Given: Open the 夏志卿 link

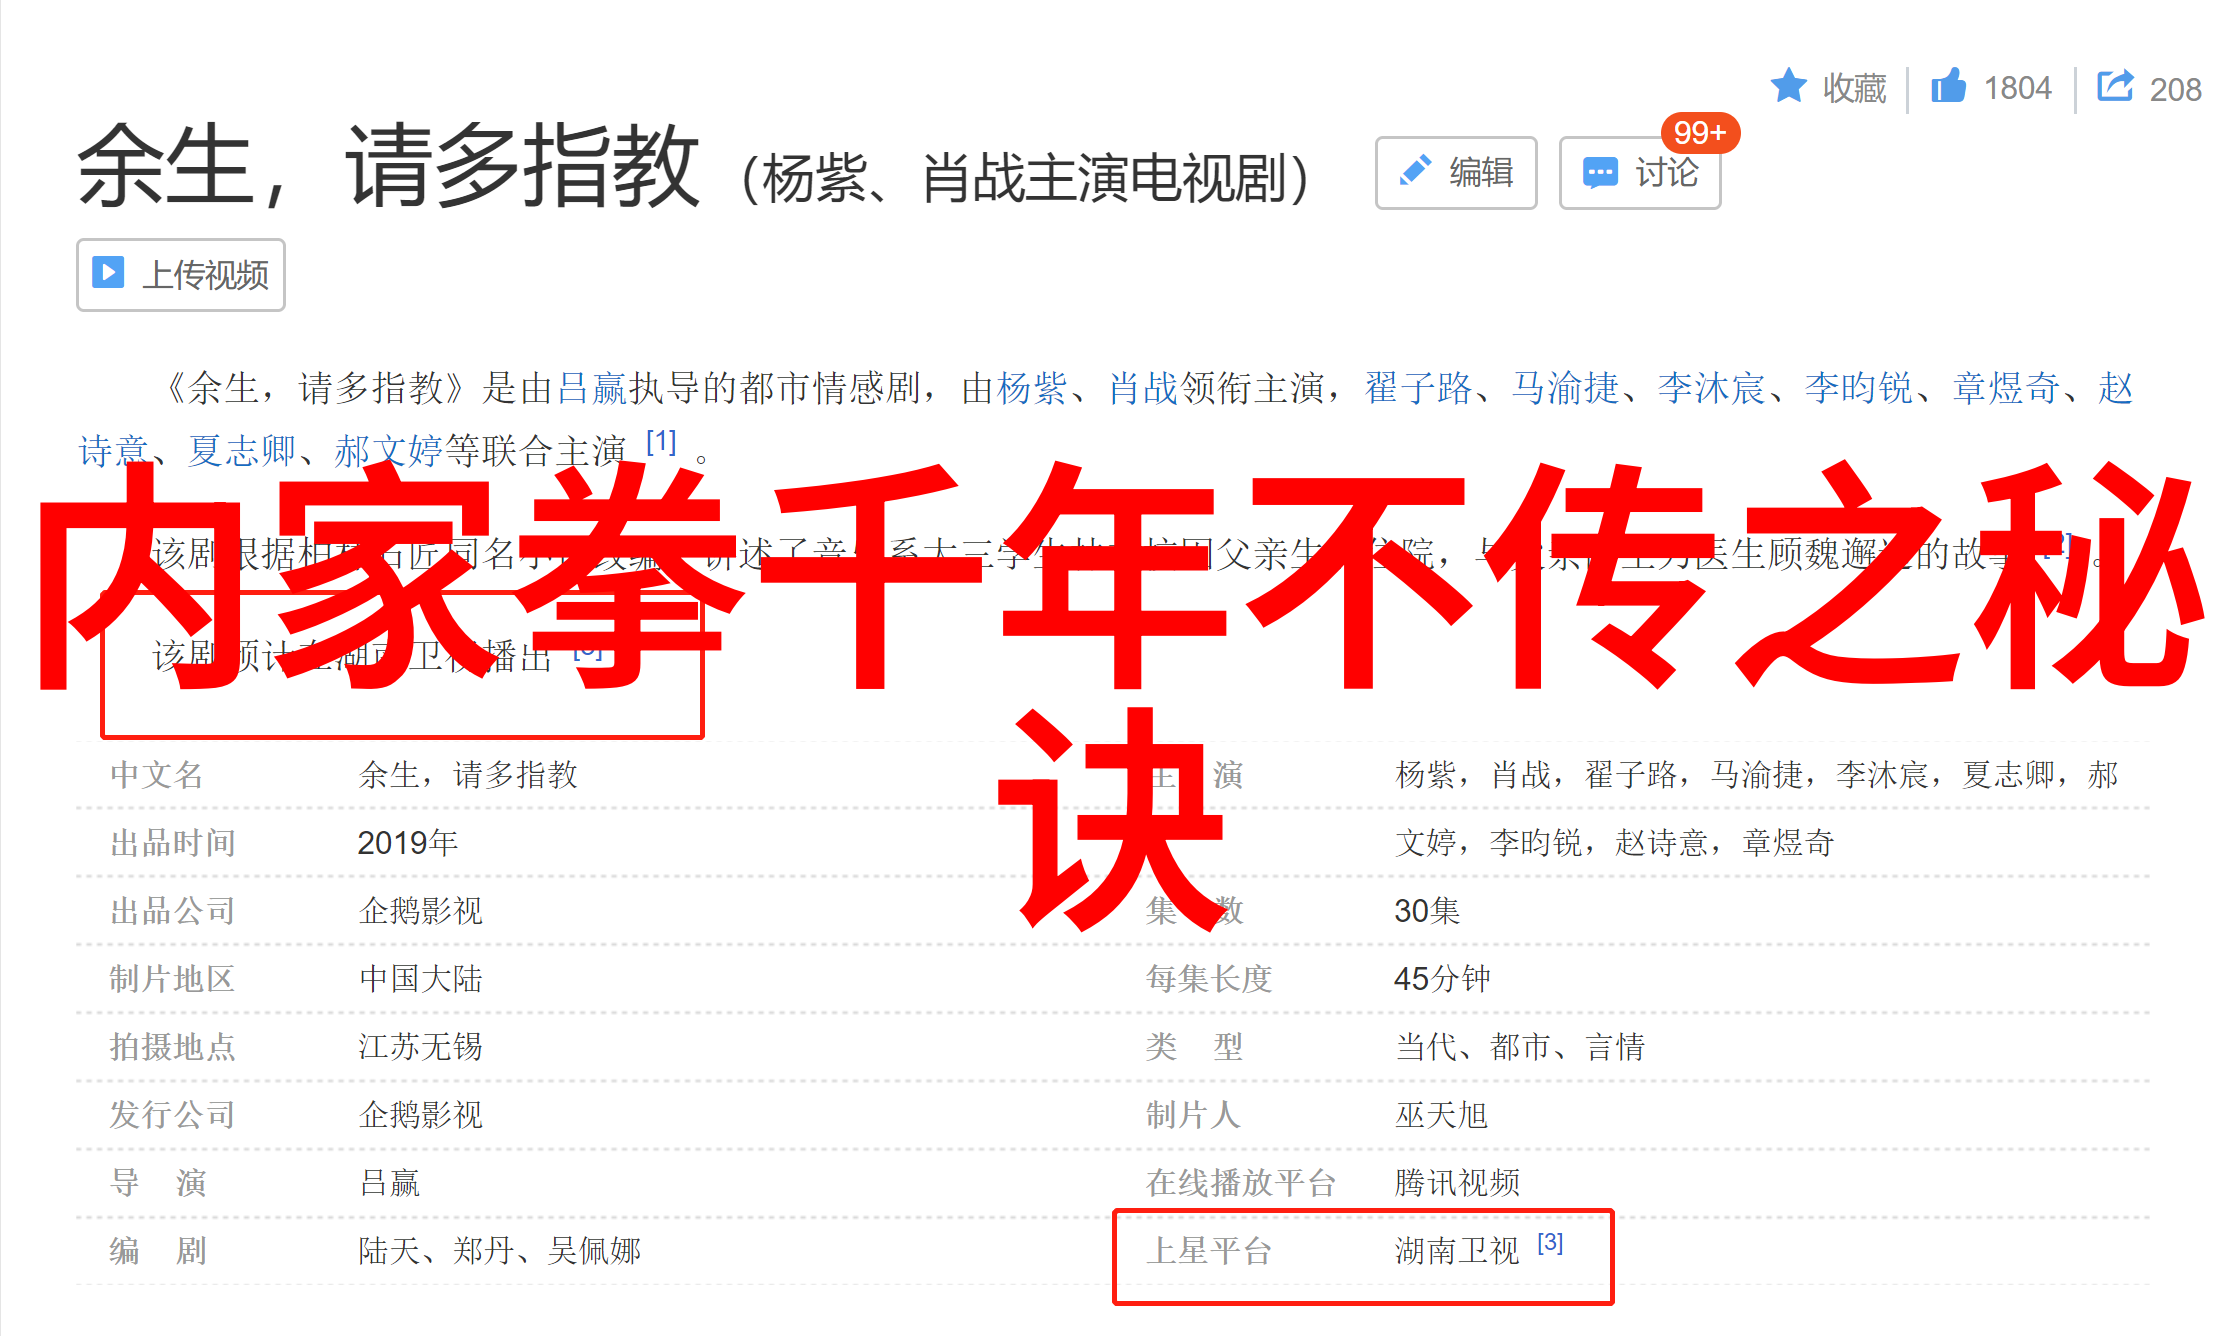Looking at the screenshot, I should click(241, 451).
